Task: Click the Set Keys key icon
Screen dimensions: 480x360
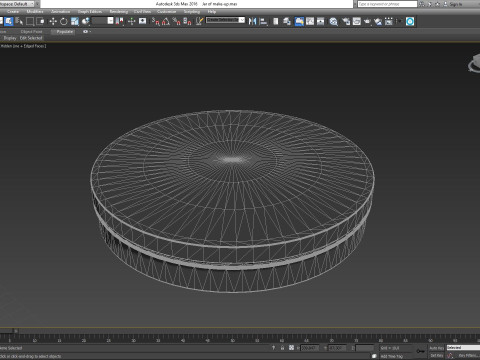Action: point(420,351)
